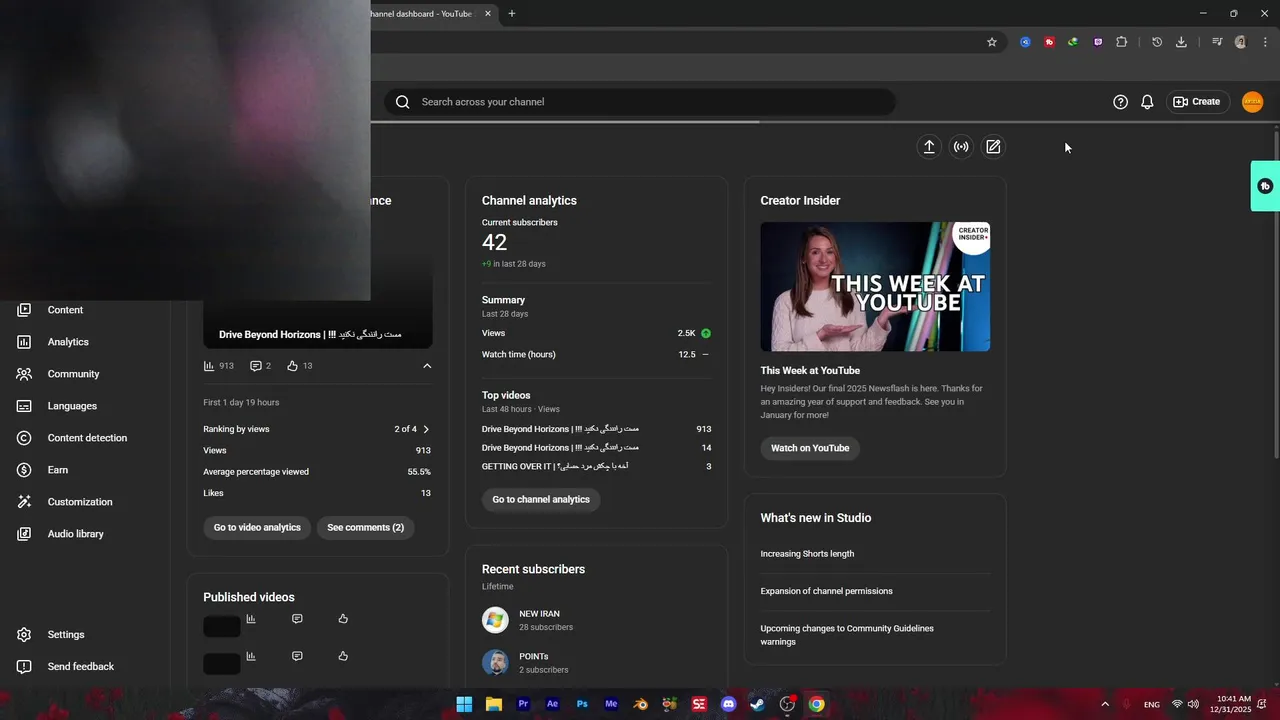Viewport: 1280px width, 720px height.
Task: Click the likes thumb icon showing 13
Action: (x=293, y=366)
